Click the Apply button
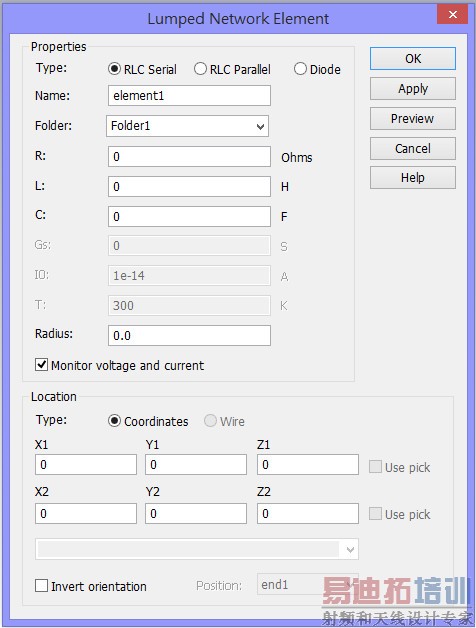 pyautogui.click(x=413, y=89)
